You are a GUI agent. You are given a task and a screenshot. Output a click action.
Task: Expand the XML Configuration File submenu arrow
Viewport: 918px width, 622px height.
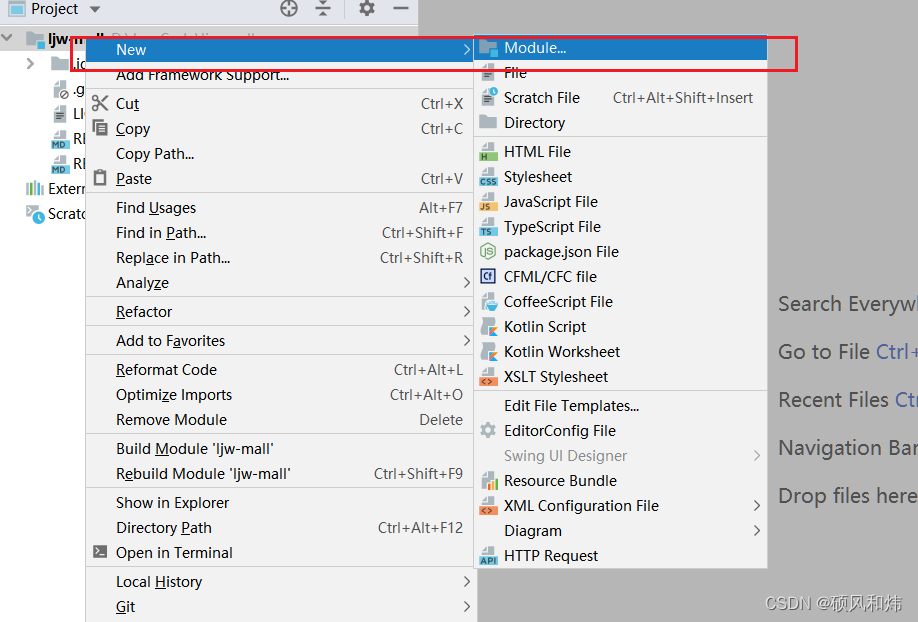click(x=757, y=505)
